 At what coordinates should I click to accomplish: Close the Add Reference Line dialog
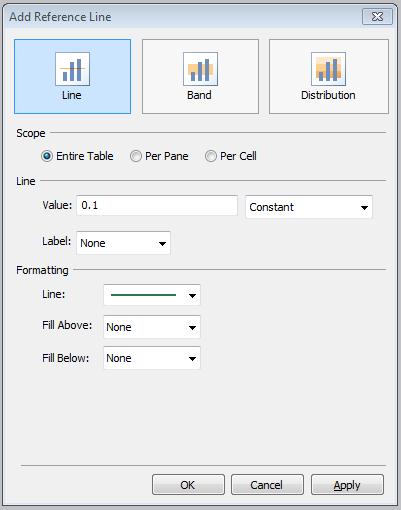coord(377,17)
